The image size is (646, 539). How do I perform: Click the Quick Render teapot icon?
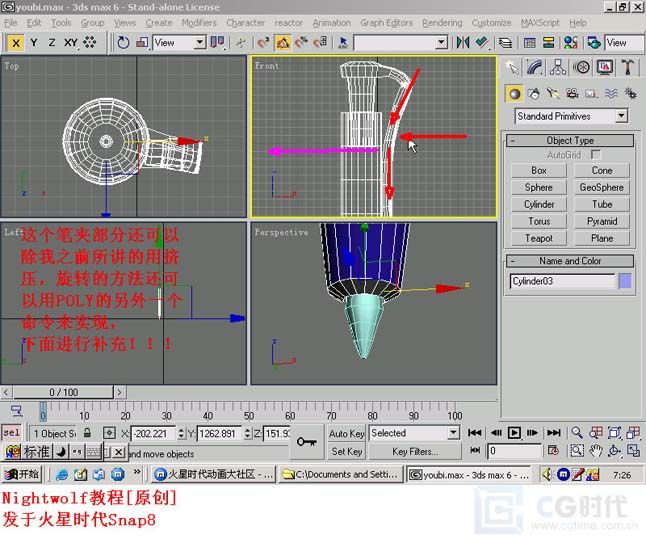pos(593,43)
